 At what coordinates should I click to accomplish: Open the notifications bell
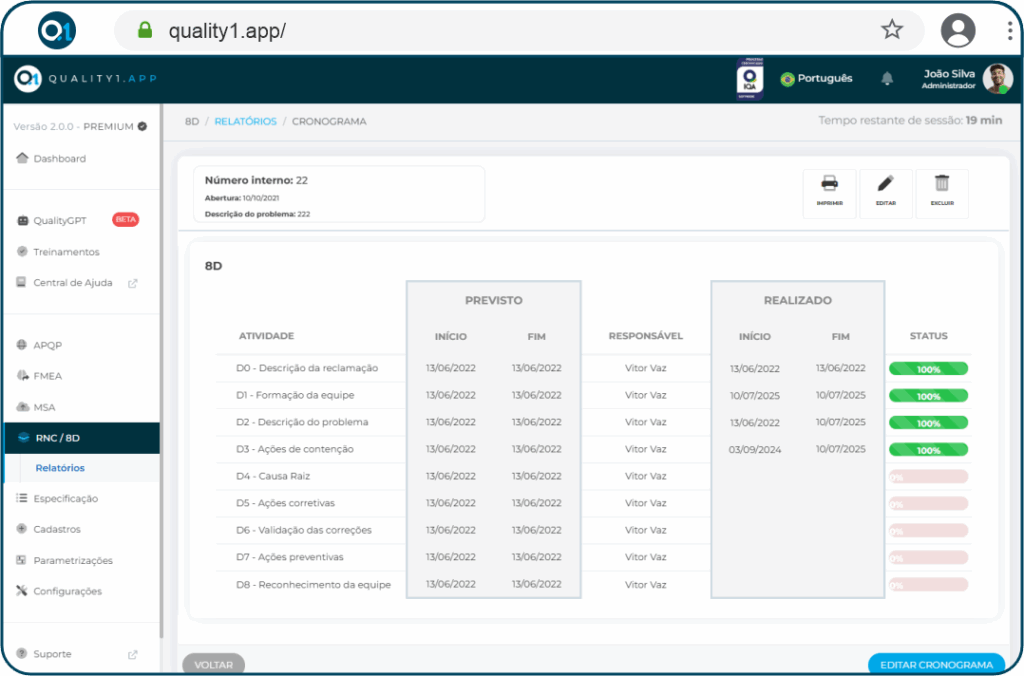tap(886, 79)
